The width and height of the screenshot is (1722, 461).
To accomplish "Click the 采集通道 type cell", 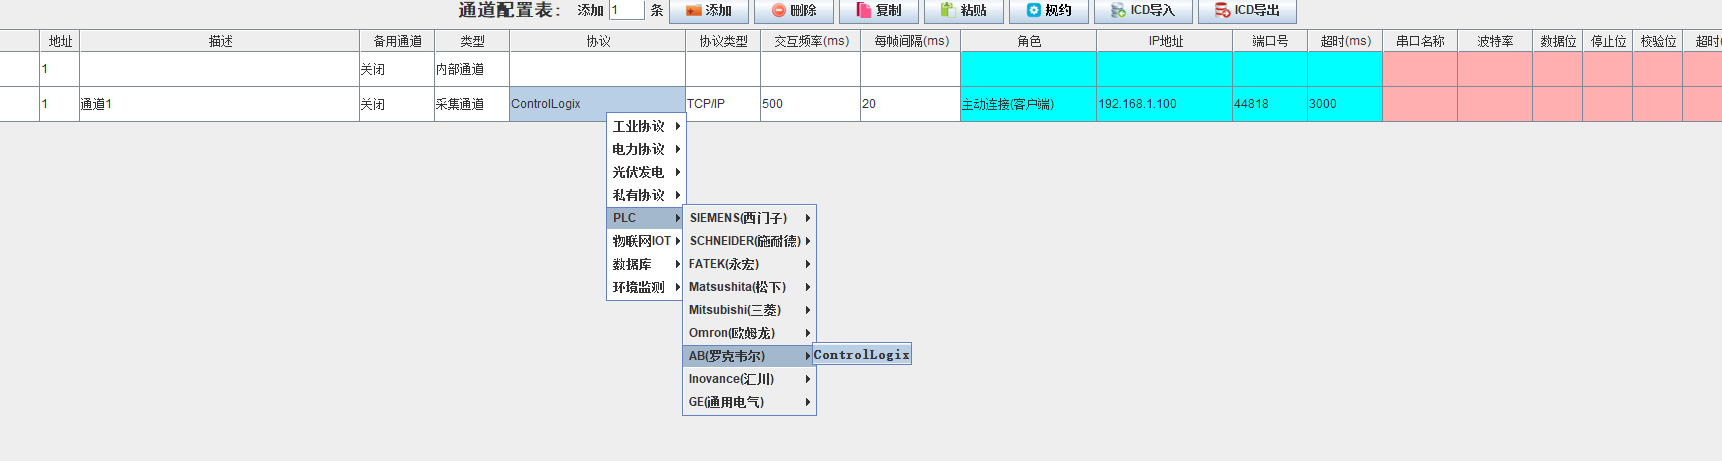I will click(x=471, y=104).
